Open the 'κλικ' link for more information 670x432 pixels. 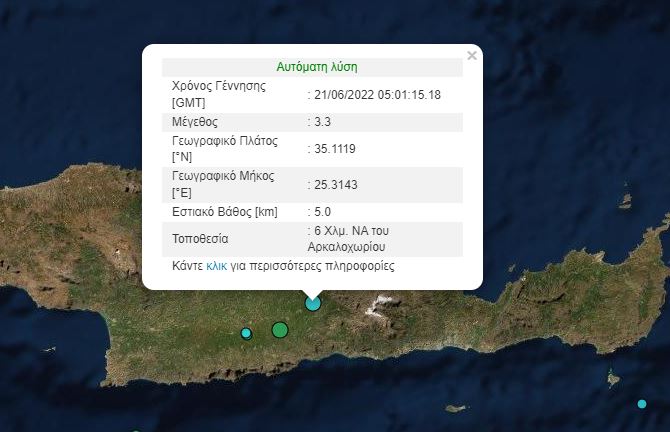(216, 267)
